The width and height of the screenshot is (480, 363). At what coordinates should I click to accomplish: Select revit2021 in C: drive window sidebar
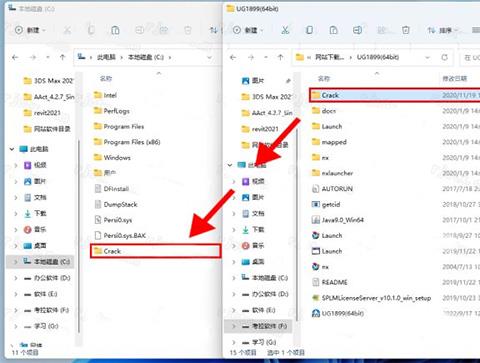click(42, 113)
